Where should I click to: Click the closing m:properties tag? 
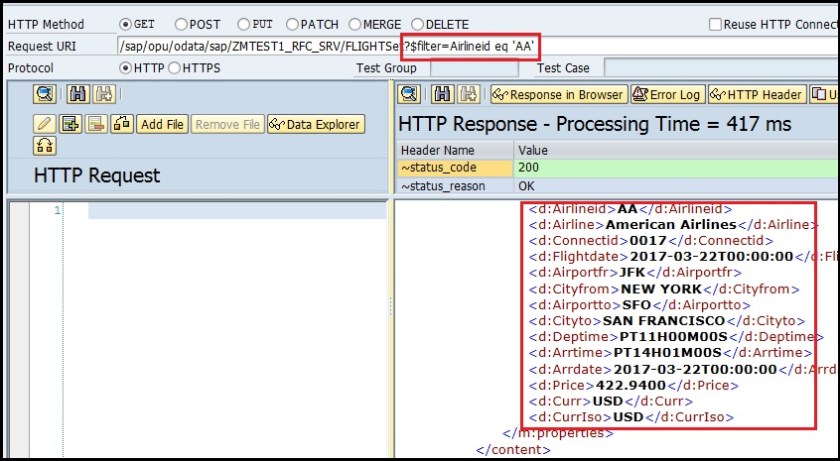point(558,433)
